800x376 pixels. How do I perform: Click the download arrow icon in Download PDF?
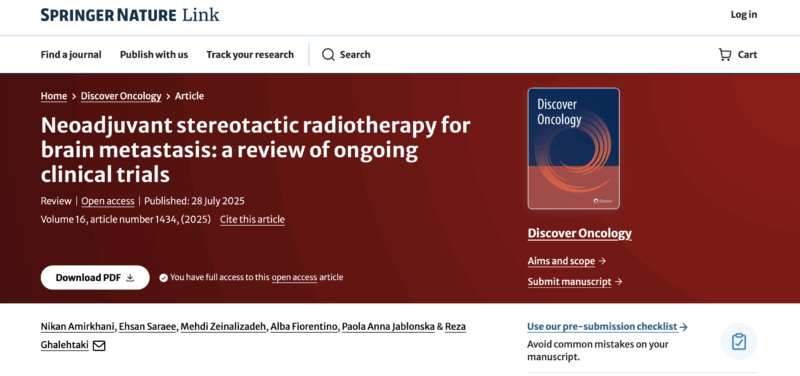pos(130,278)
